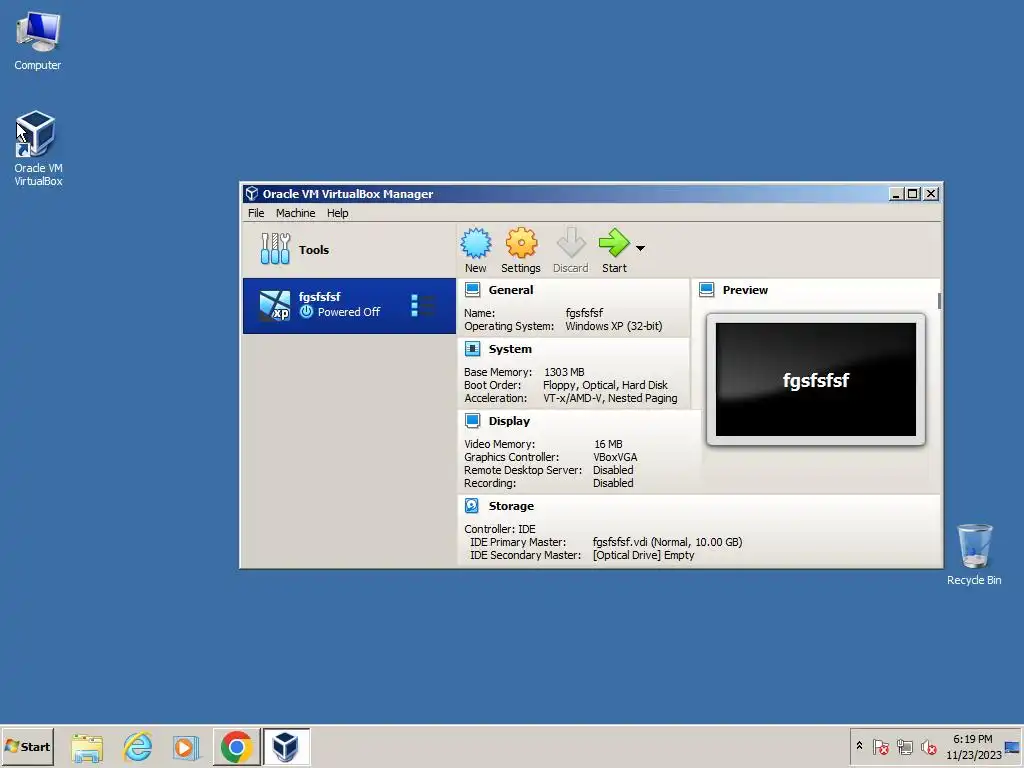This screenshot has width=1024, height=768.
Task: Click the General section icon
Action: pyautogui.click(x=473, y=290)
